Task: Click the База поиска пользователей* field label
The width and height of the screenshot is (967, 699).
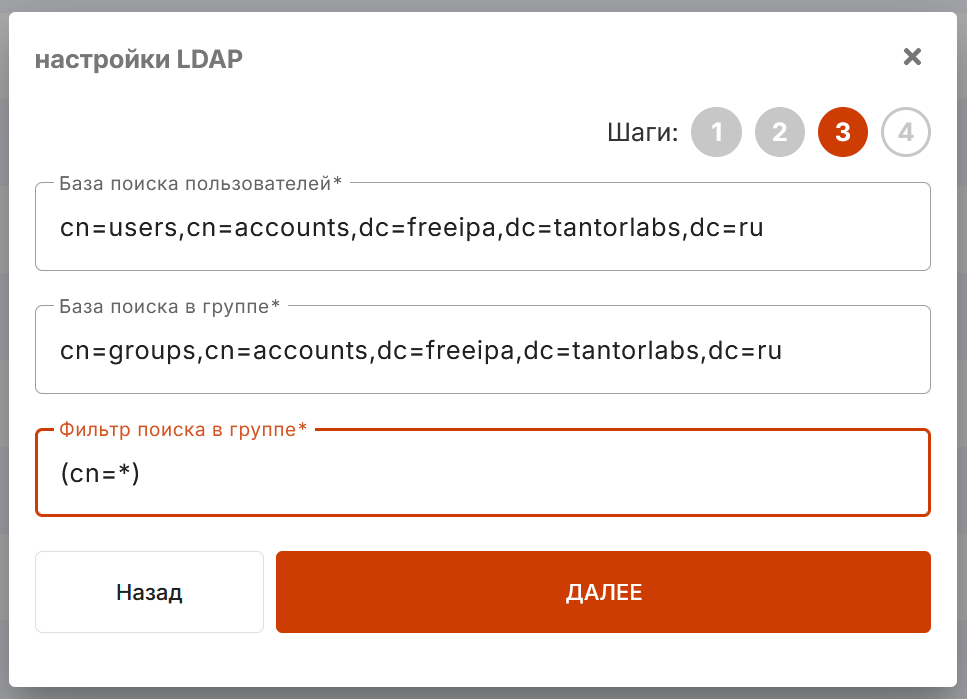Action: tap(200, 183)
